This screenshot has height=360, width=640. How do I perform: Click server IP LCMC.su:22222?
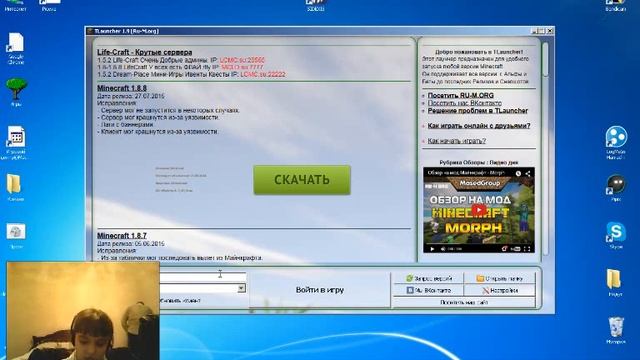(263, 74)
